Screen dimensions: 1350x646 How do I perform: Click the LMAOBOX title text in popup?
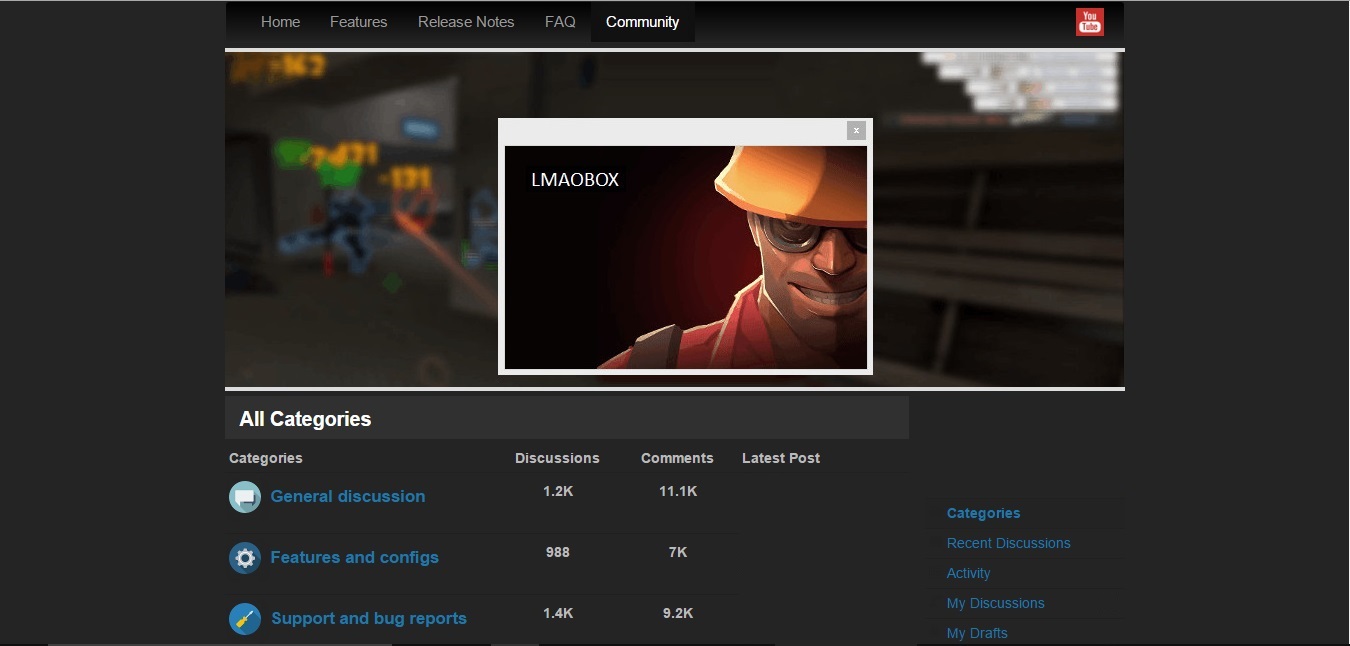575,180
